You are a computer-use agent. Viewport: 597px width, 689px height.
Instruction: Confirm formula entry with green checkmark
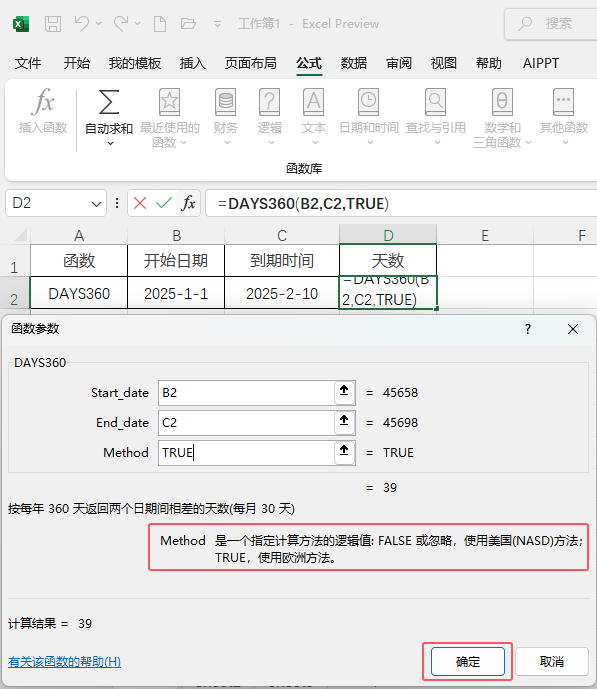pyautogui.click(x=164, y=203)
